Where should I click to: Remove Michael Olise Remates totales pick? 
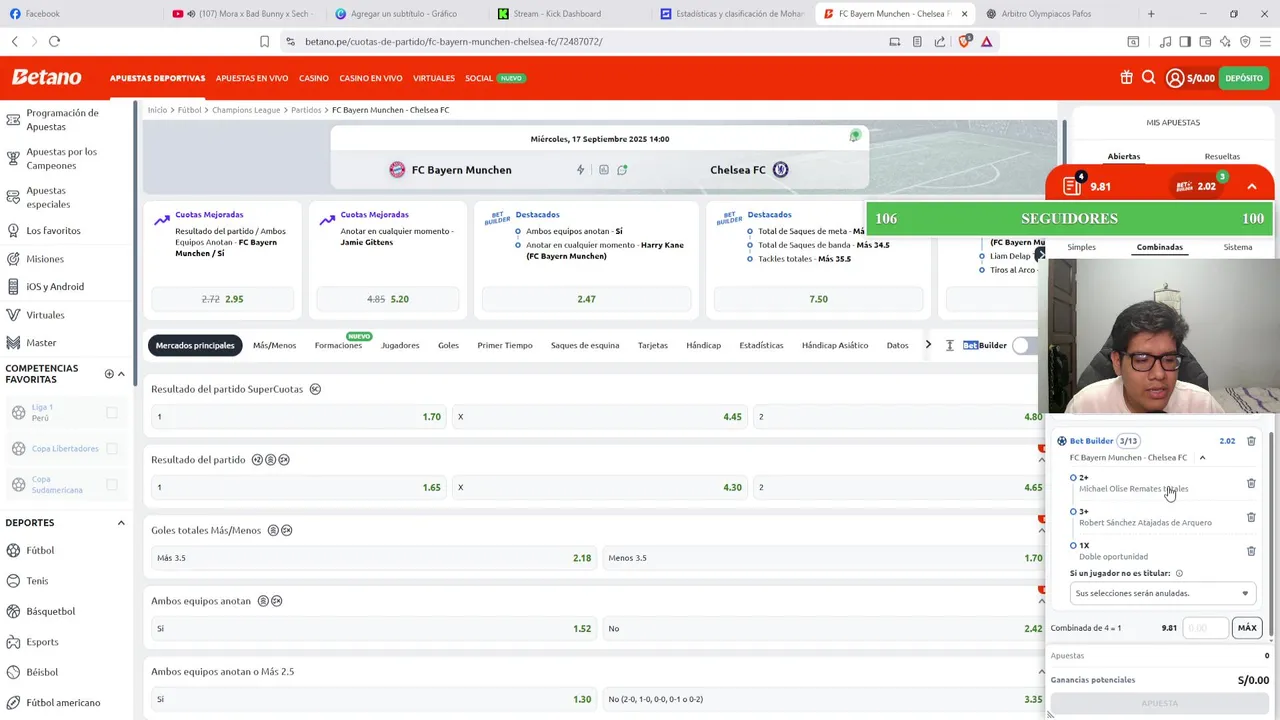point(1251,483)
